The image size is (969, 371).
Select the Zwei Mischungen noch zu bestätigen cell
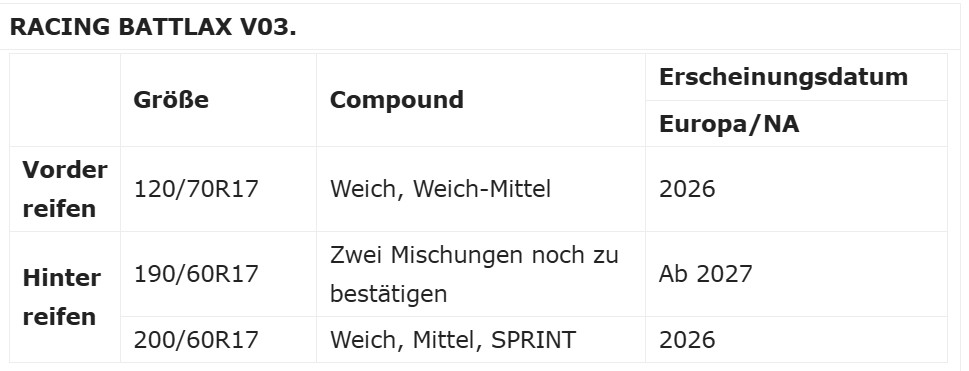tap(481, 274)
